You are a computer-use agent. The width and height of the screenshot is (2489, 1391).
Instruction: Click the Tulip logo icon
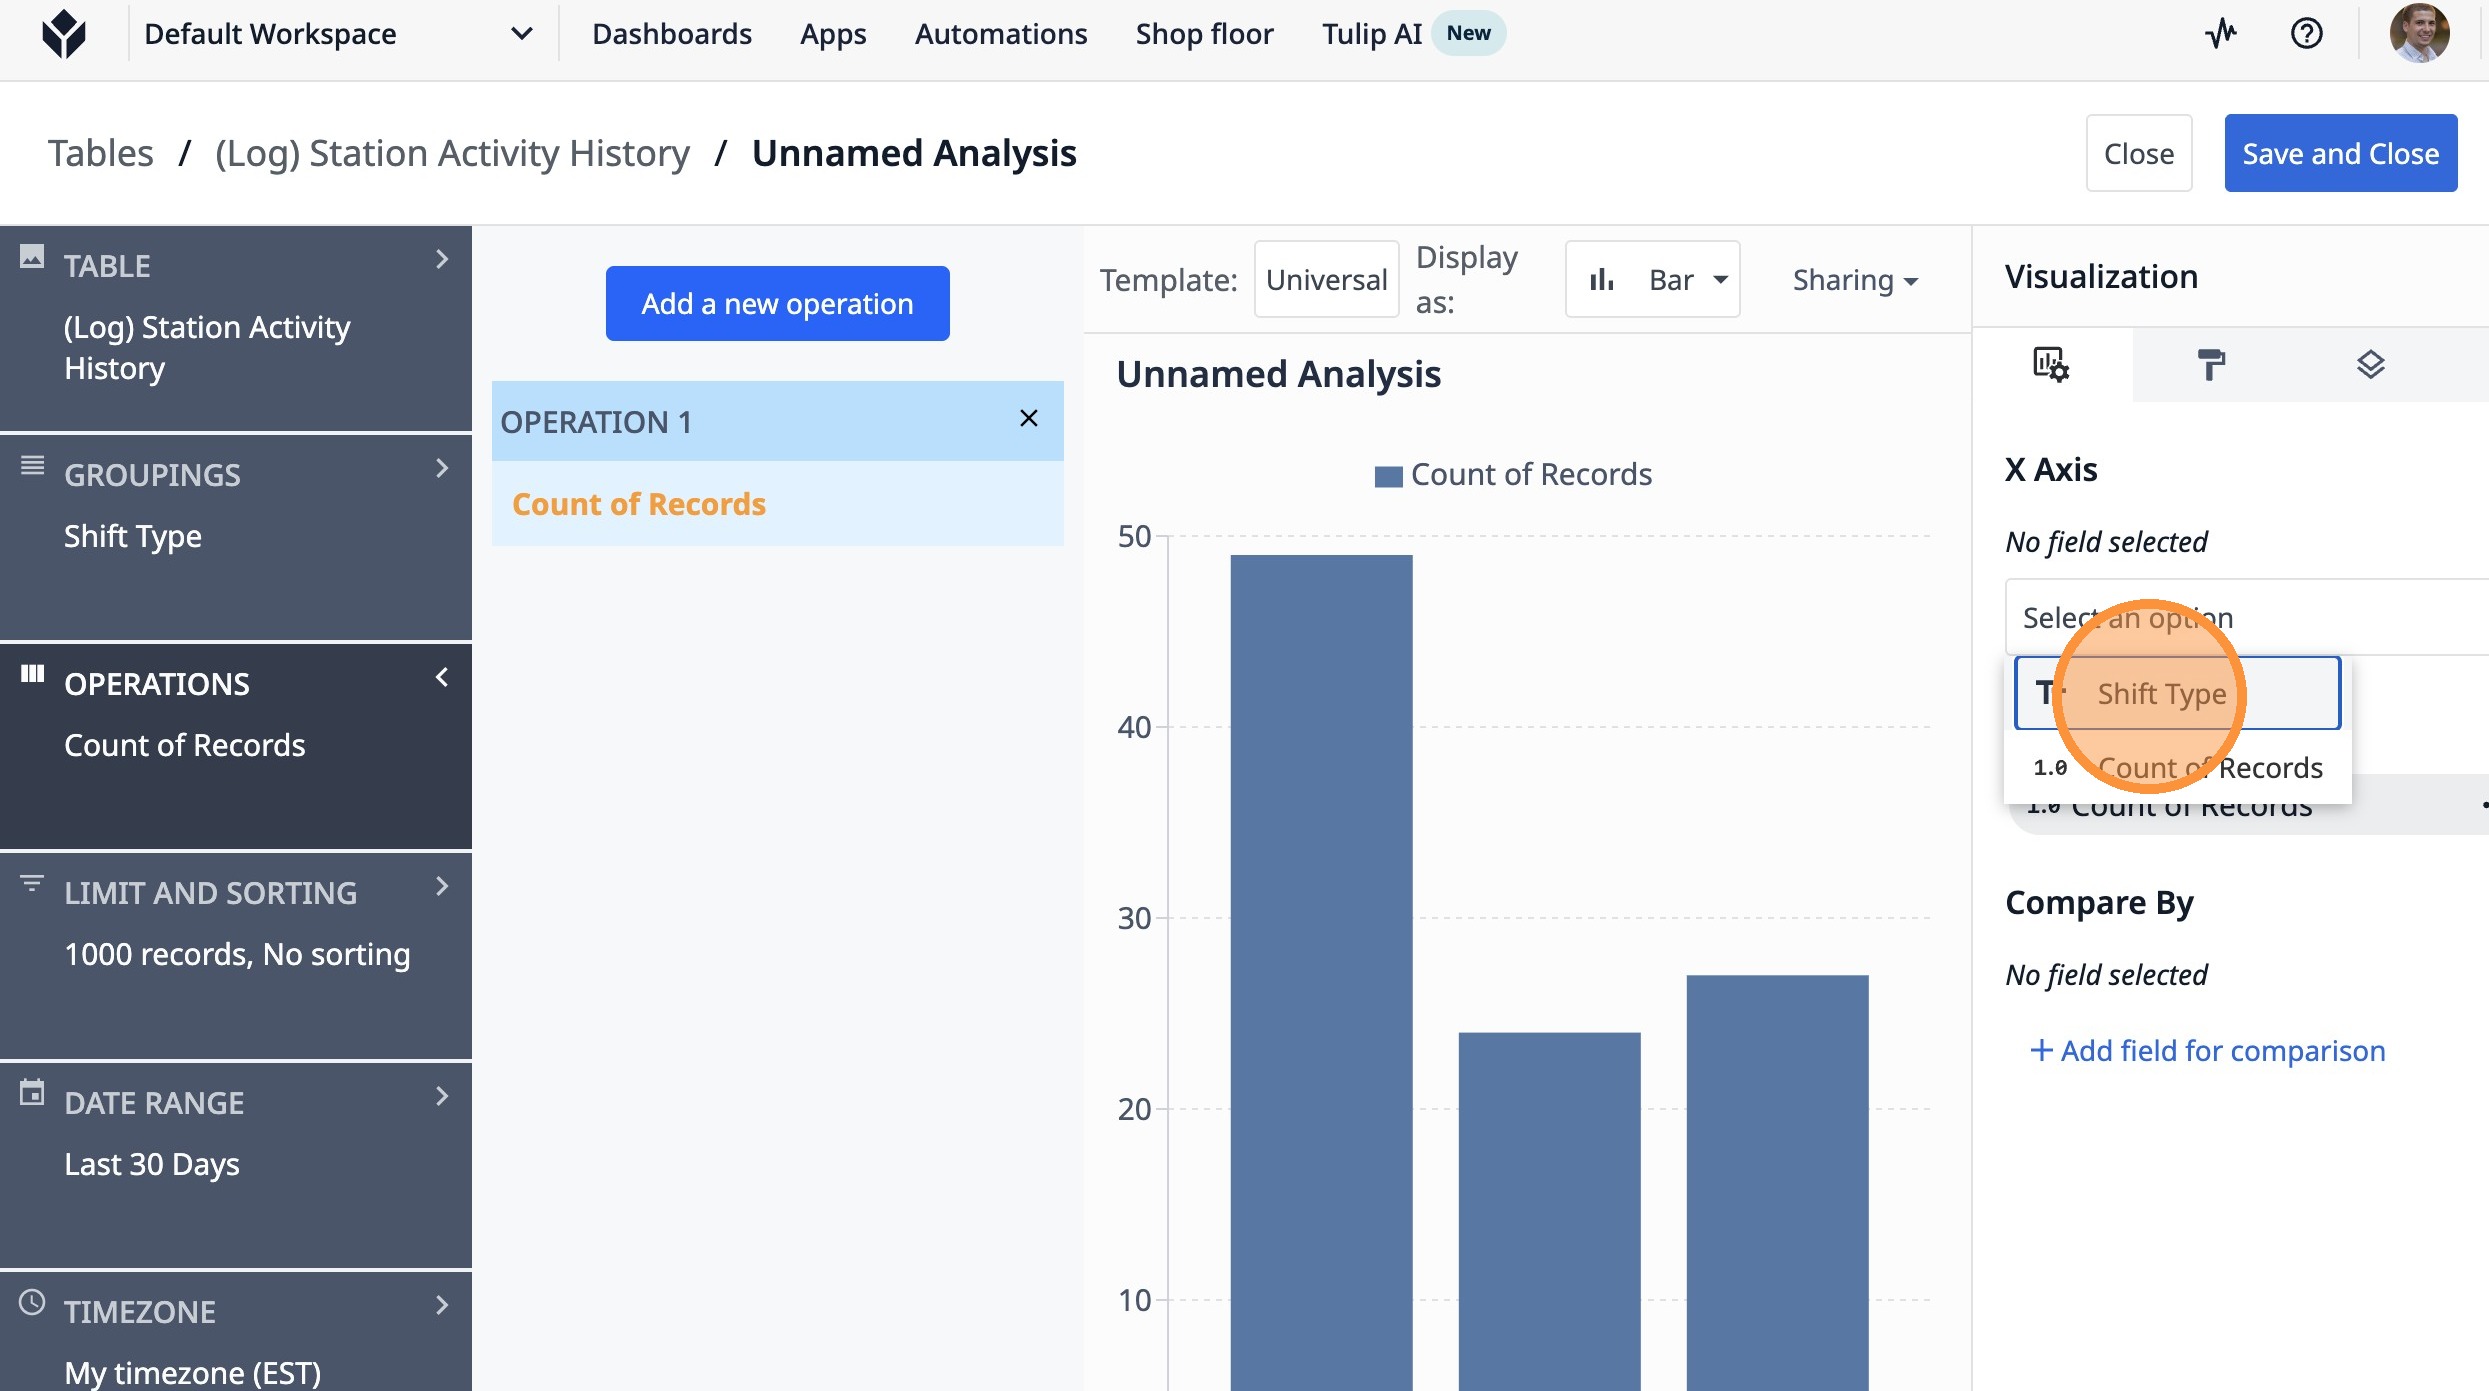click(x=63, y=34)
